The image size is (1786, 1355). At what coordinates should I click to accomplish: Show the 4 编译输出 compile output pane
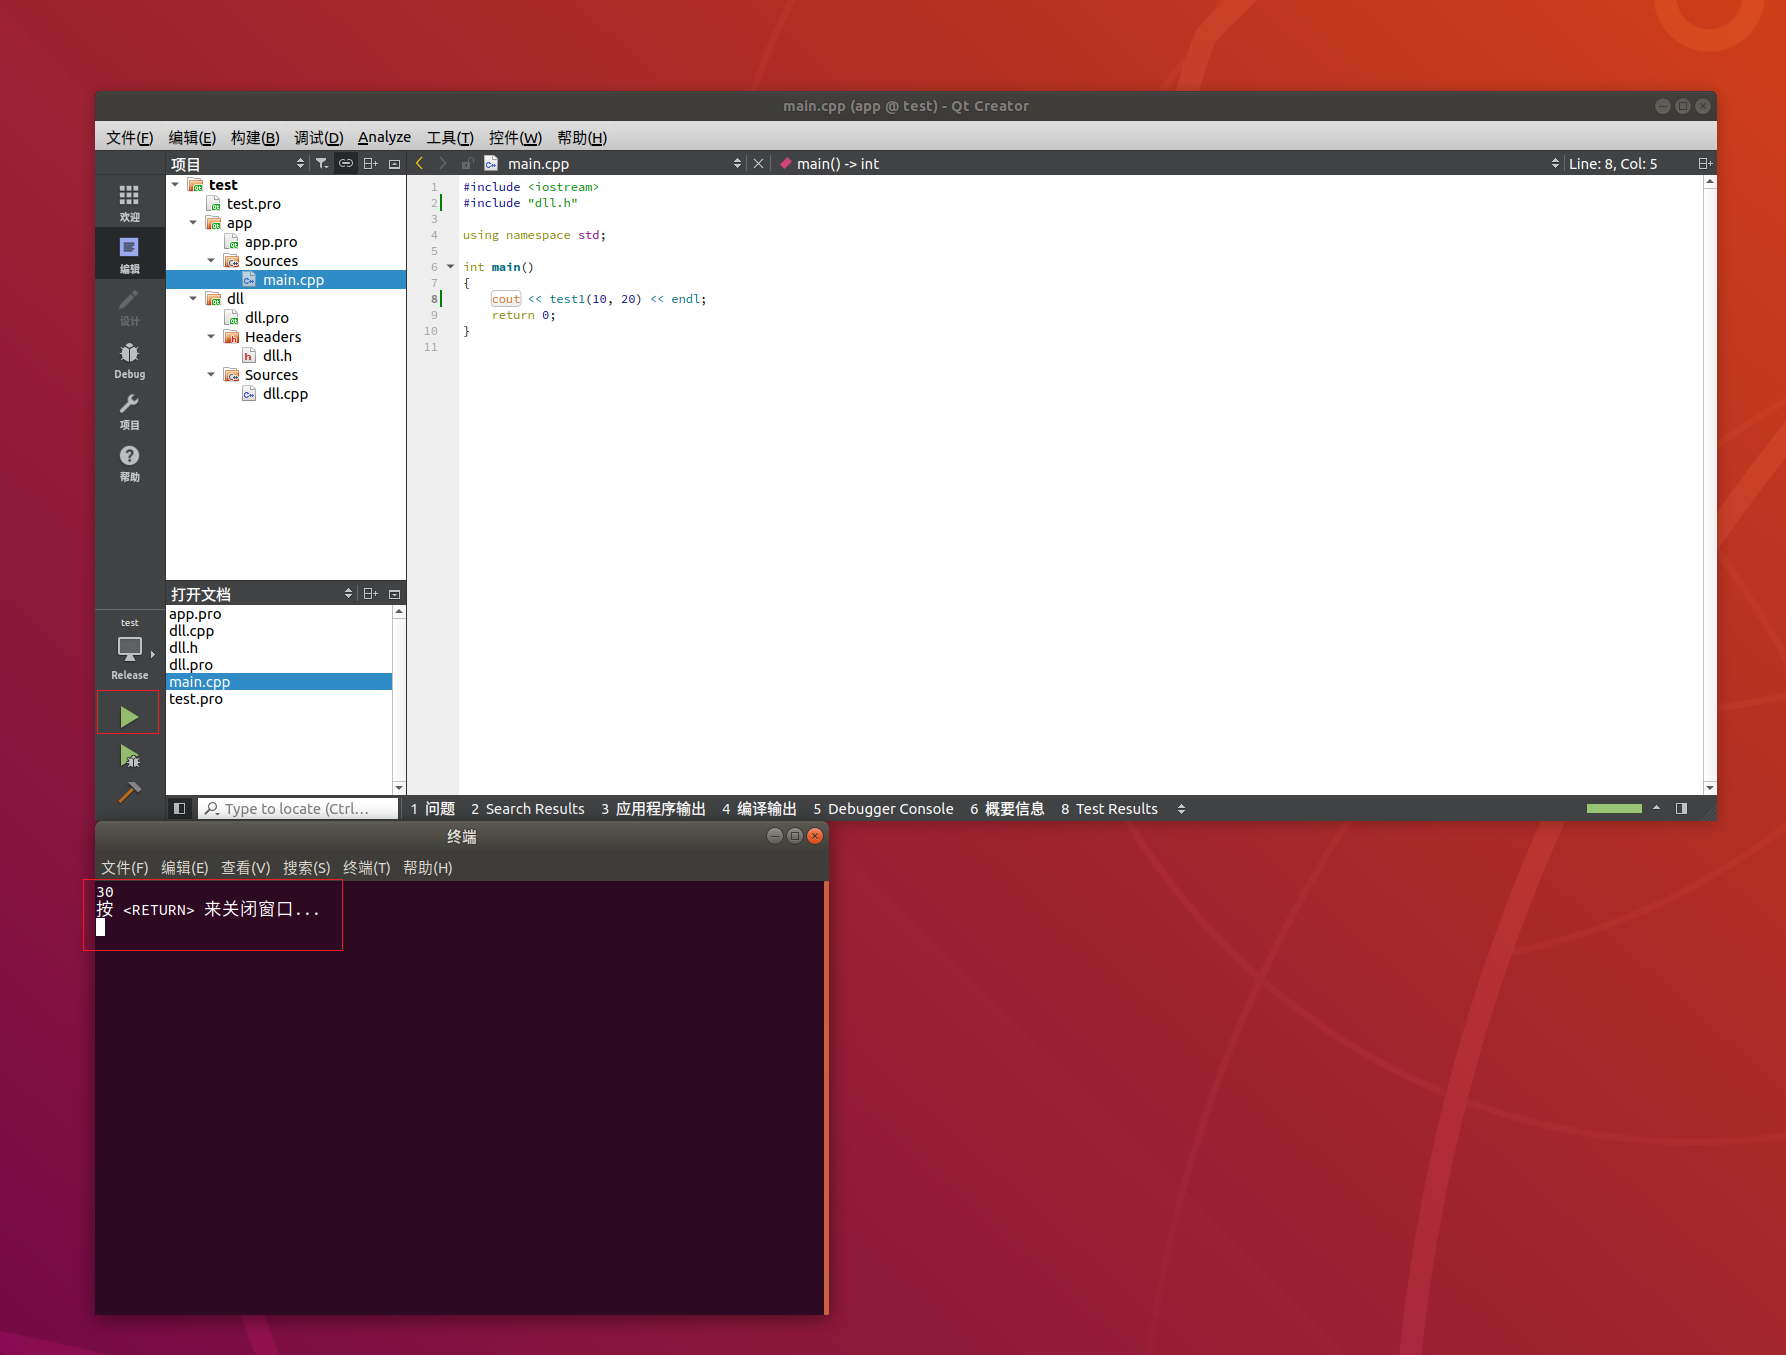pyautogui.click(x=759, y=808)
